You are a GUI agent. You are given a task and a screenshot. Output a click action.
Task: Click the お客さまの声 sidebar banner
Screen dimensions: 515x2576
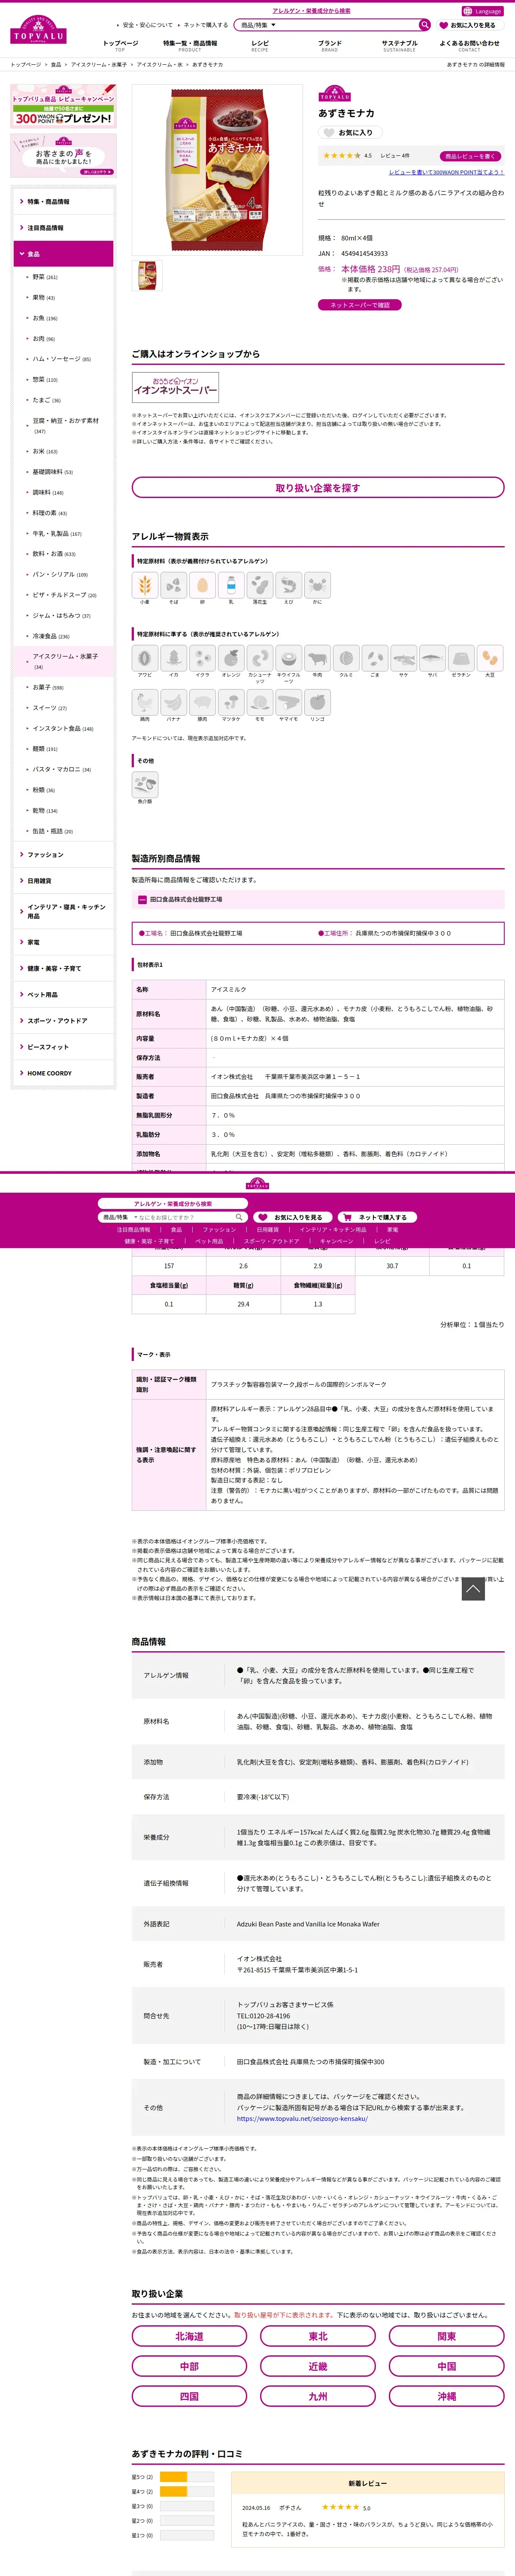[63, 155]
